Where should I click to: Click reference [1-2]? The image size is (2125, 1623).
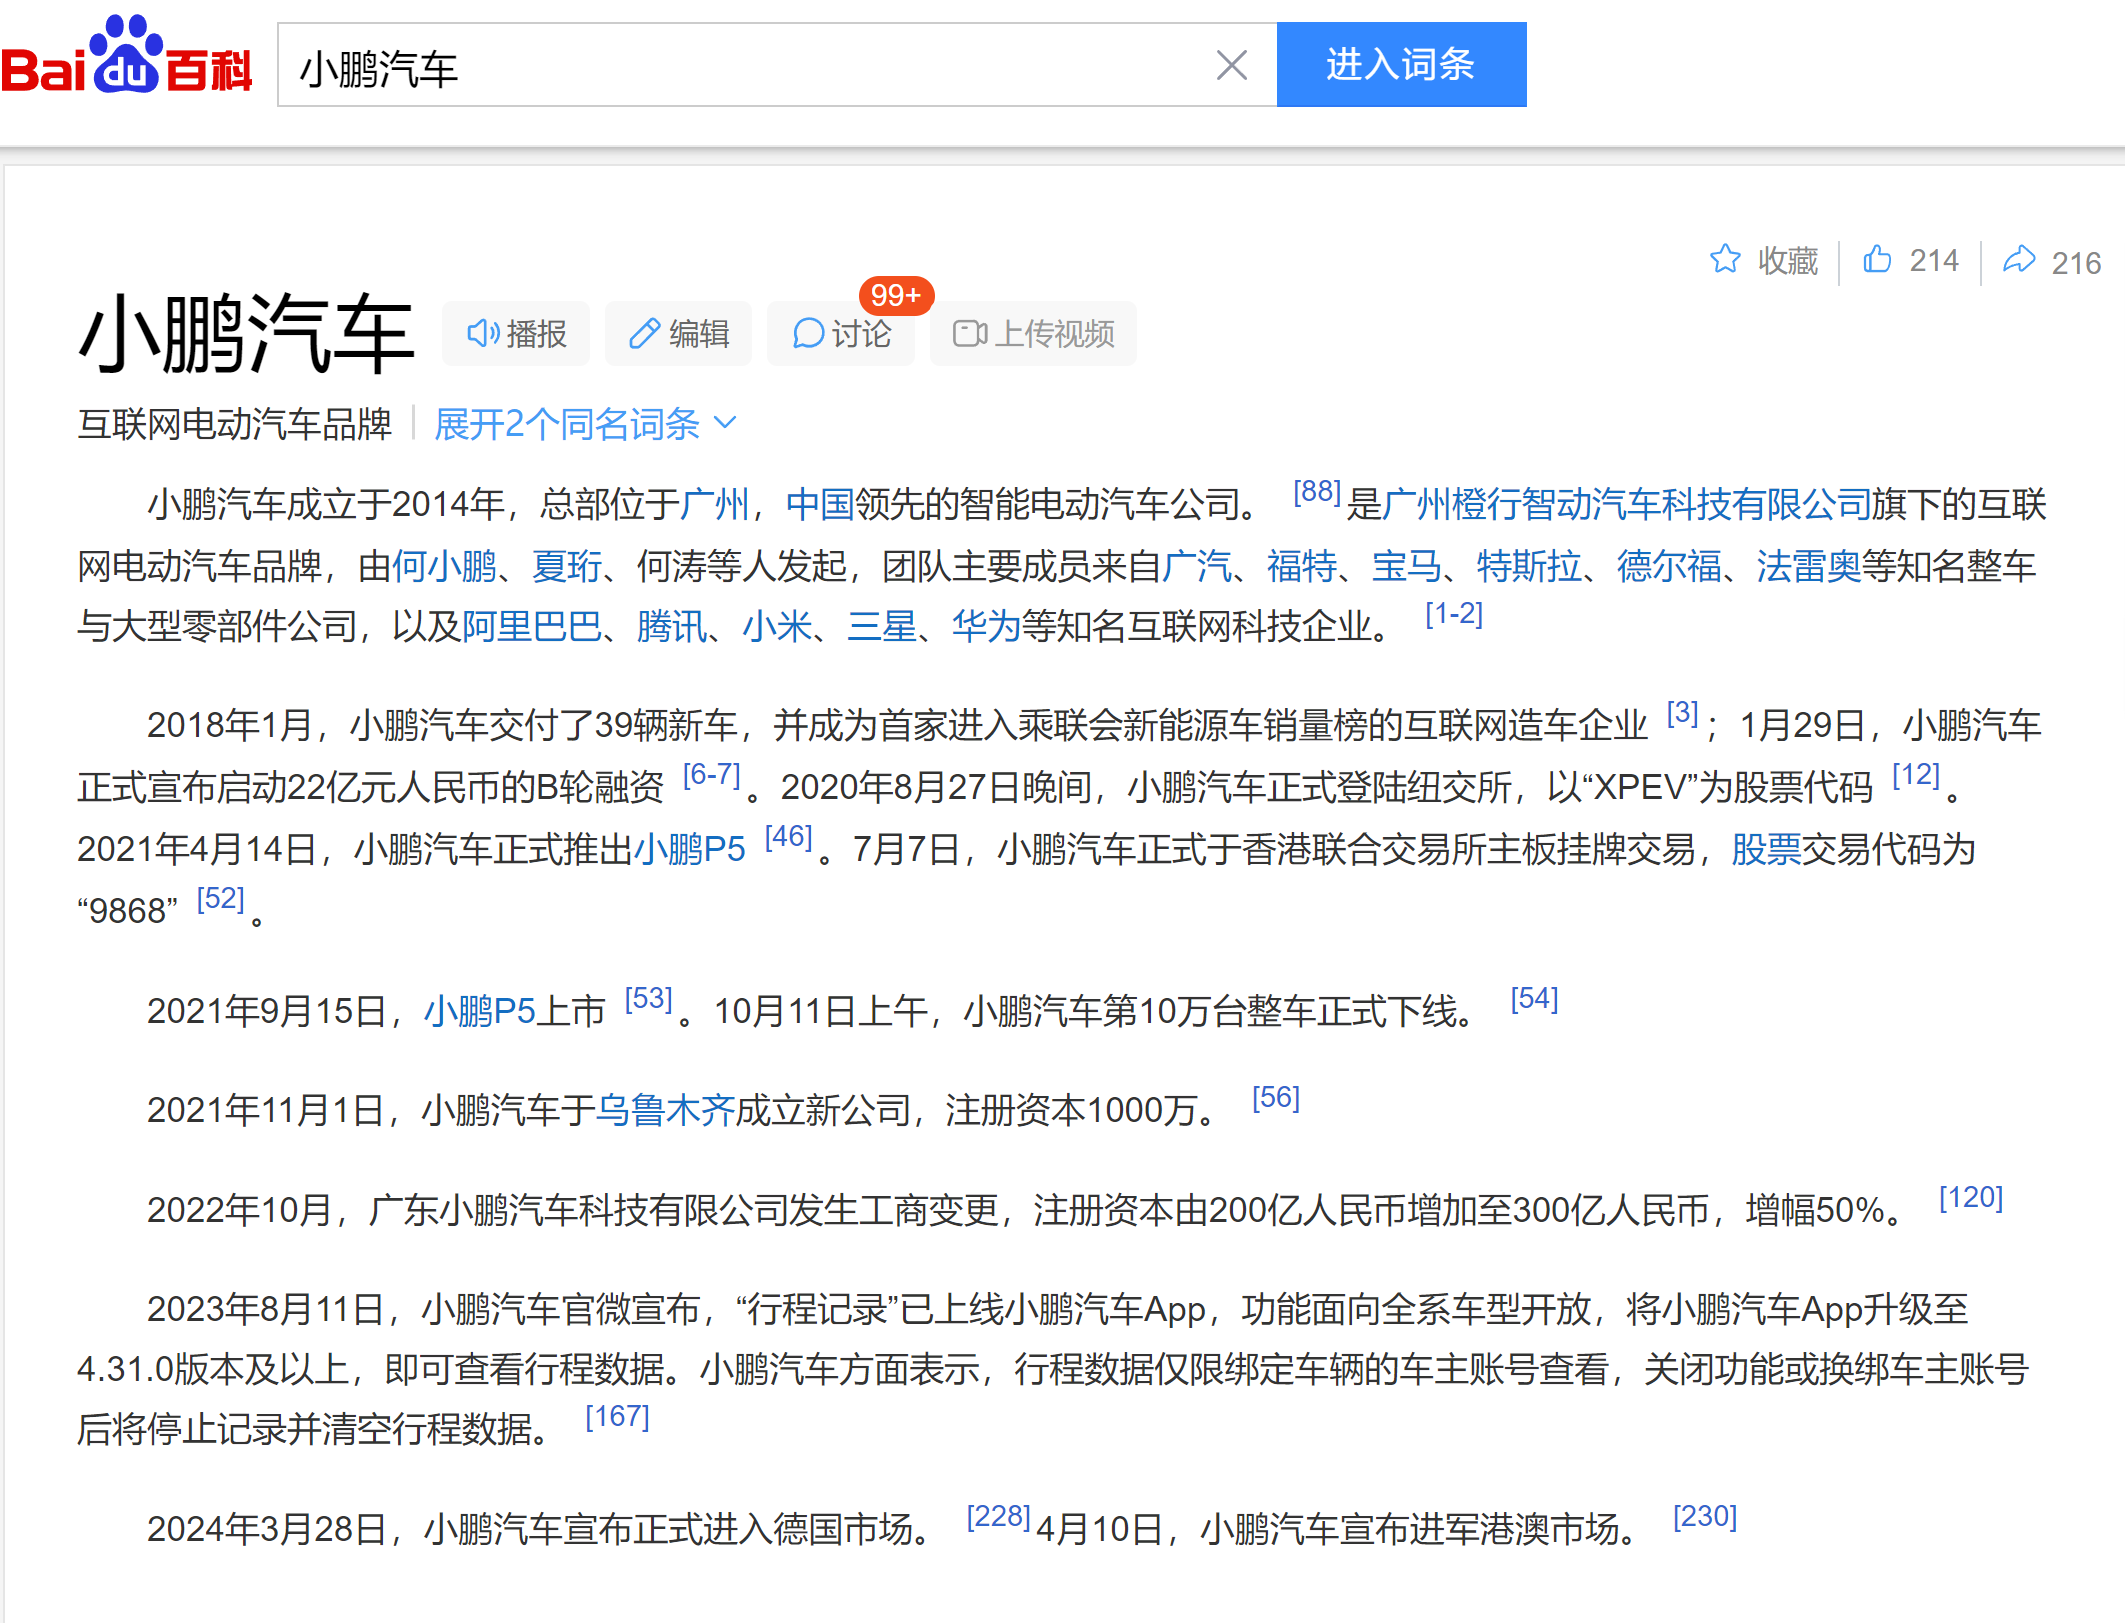[1454, 614]
